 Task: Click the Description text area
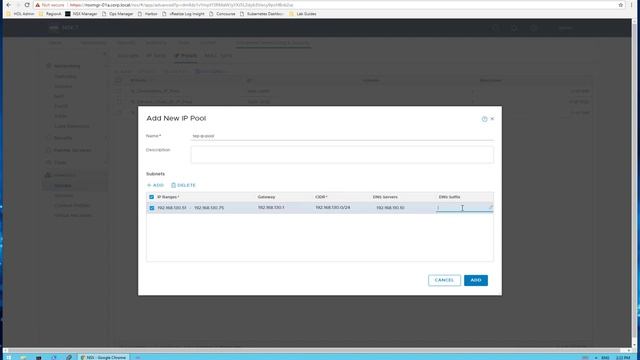pos(342,155)
